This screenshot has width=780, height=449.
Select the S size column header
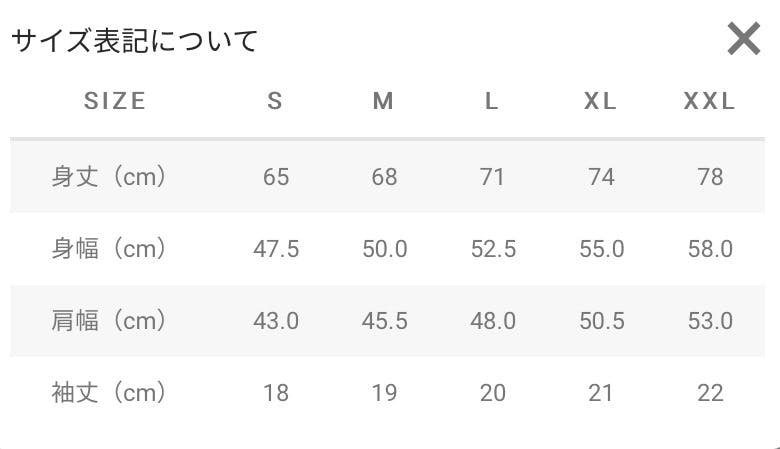point(275,101)
